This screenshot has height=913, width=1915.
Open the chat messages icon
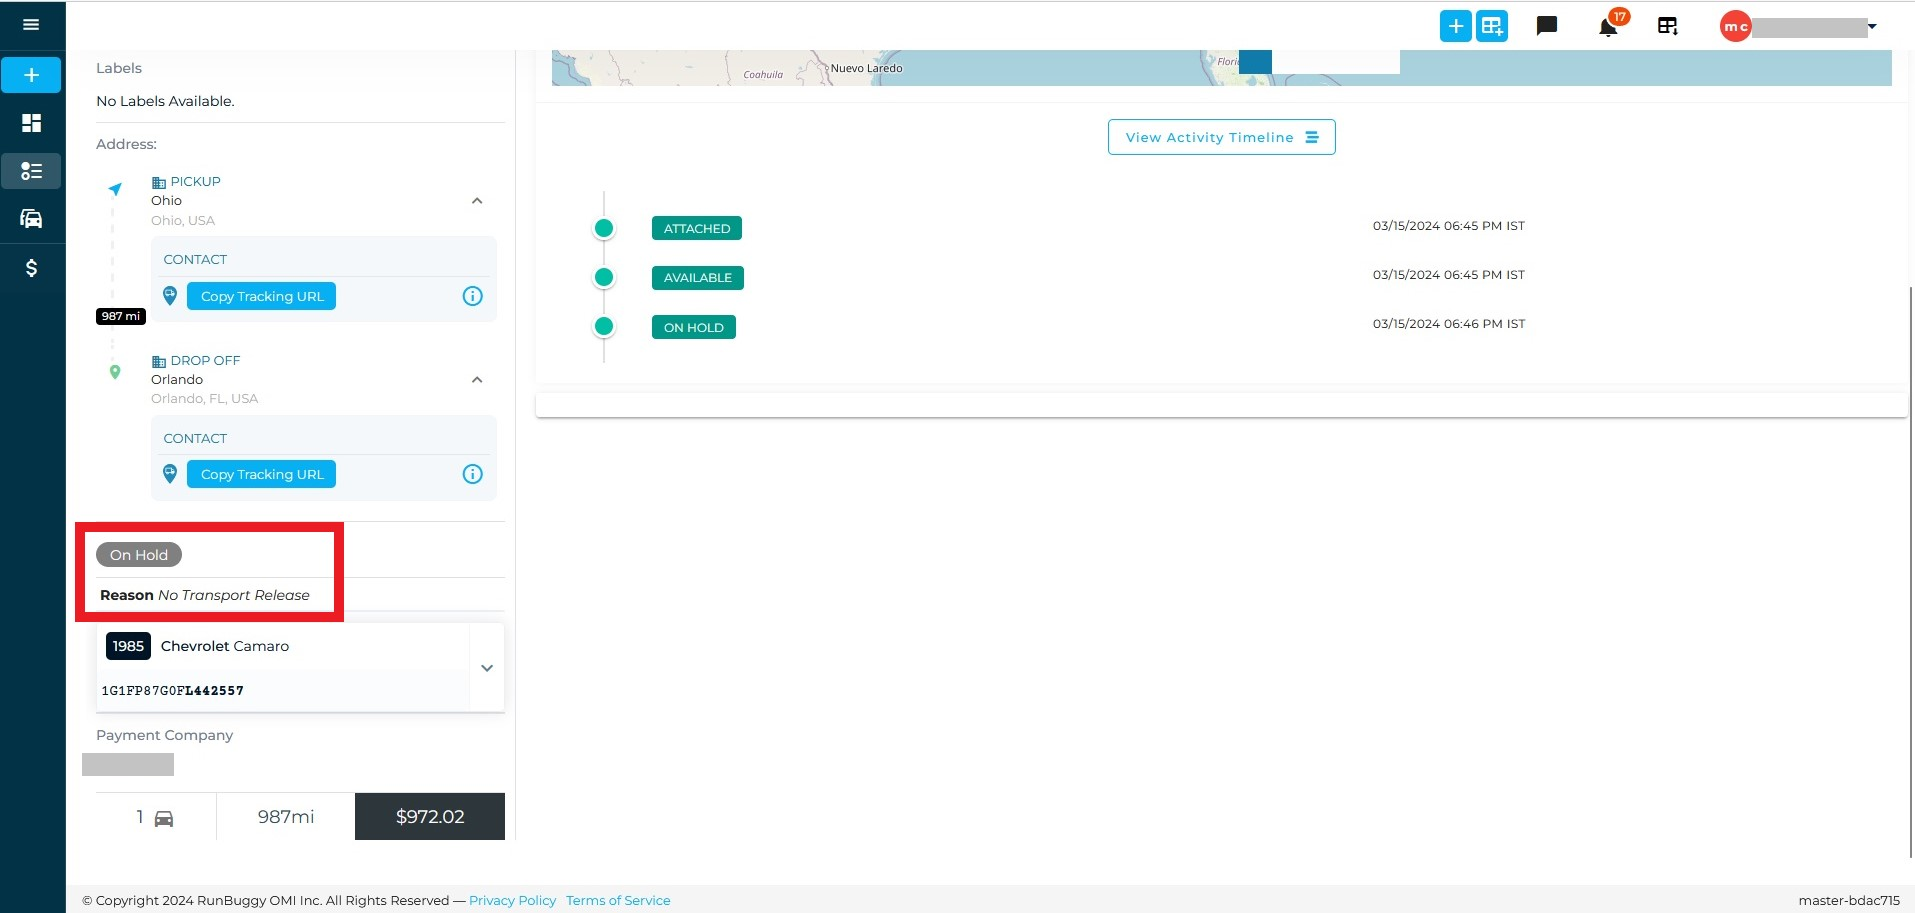(x=1547, y=26)
